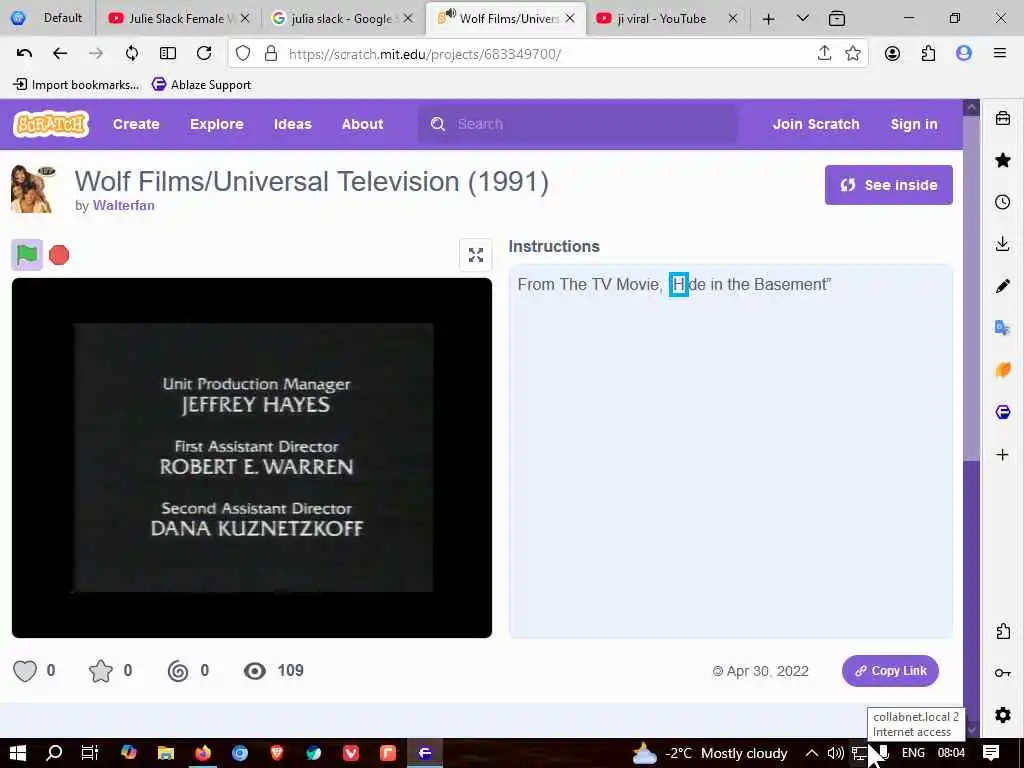
Task: Open the About page
Action: tap(362, 124)
